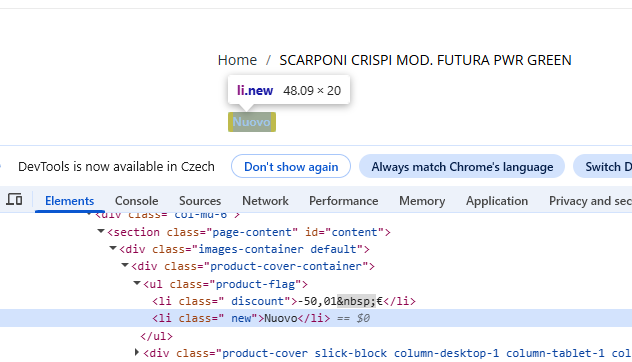Switch to the Console tab
Image resolution: width=632 pixels, height=362 pixels.
137,201
